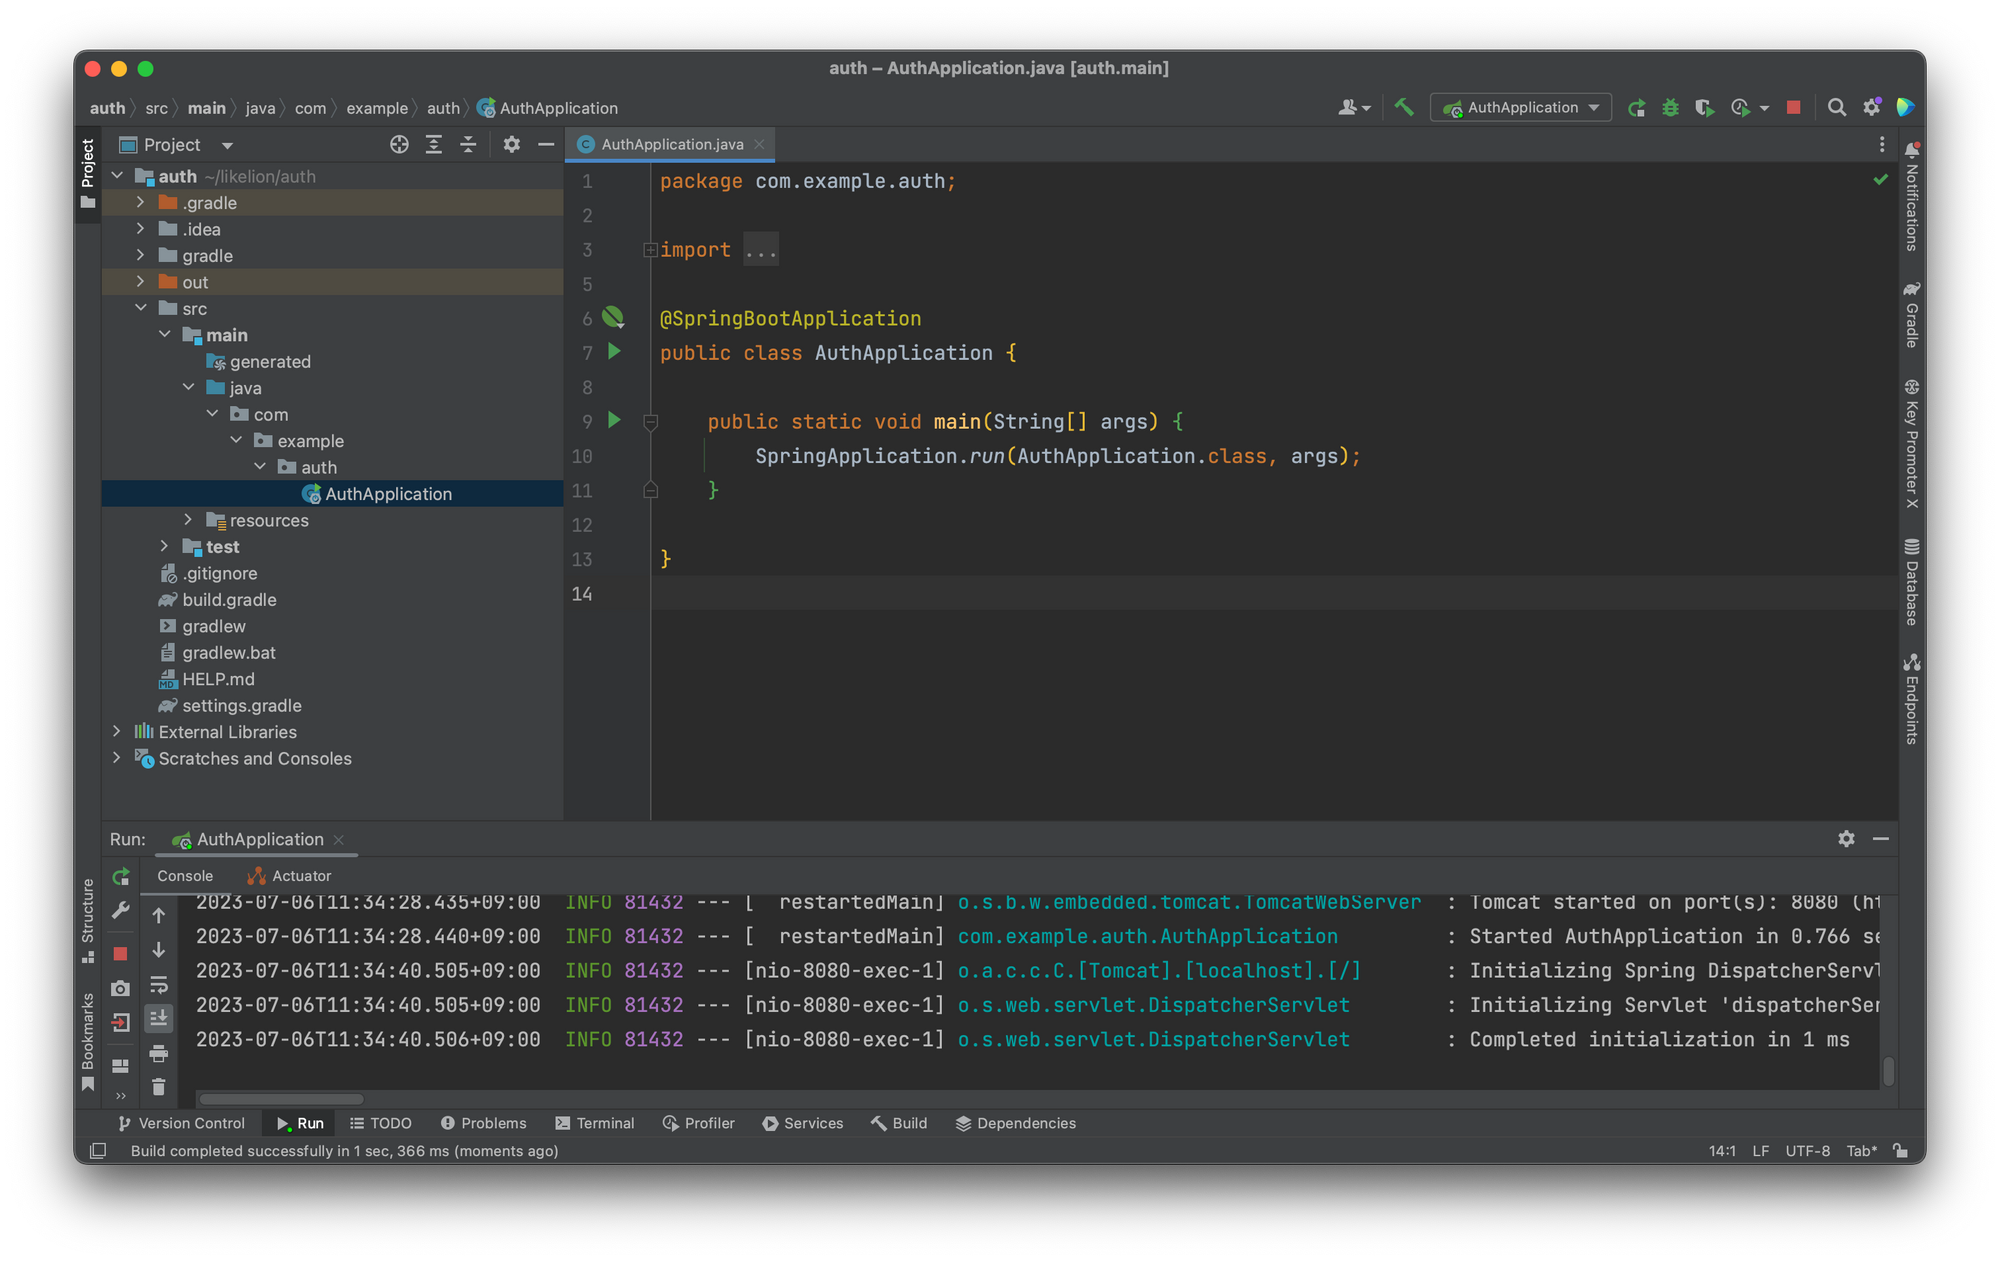This screenshot has height=1262, width=2000.
Task: Click the Debug bug icon
Action: 1670,107
